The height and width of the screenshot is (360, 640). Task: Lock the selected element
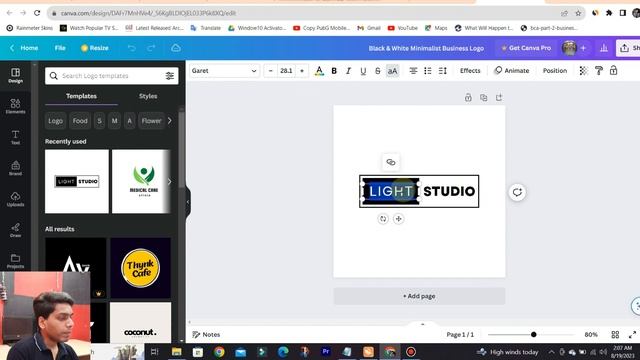coord(613,71)
